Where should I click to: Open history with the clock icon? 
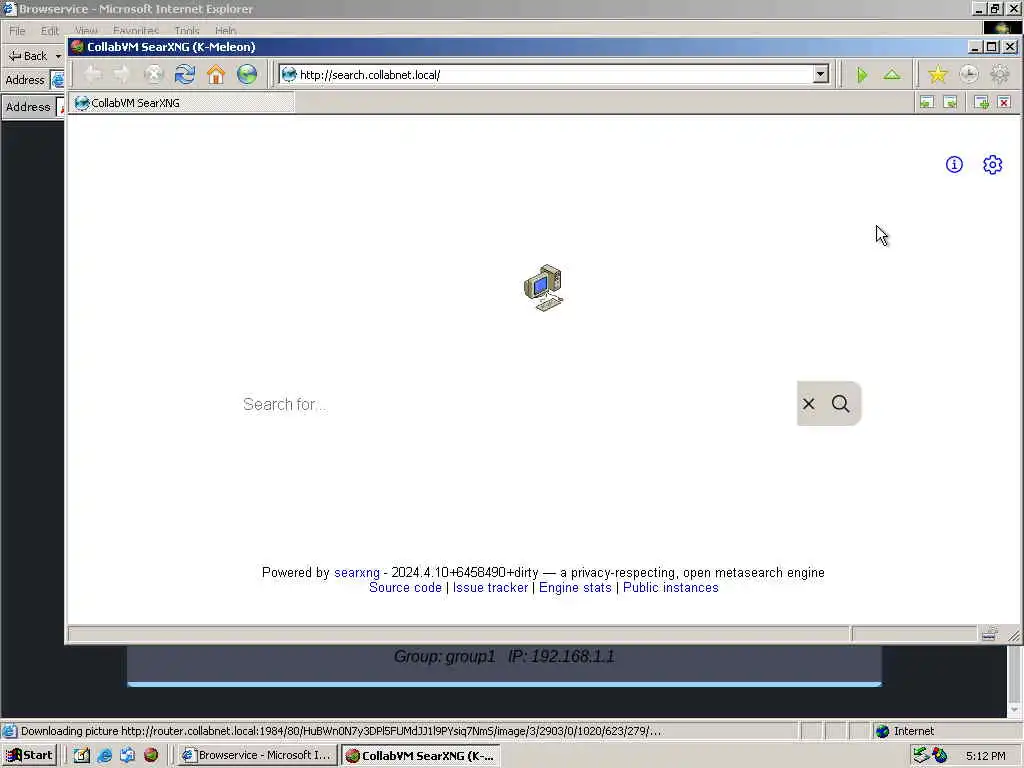(969, 75)
